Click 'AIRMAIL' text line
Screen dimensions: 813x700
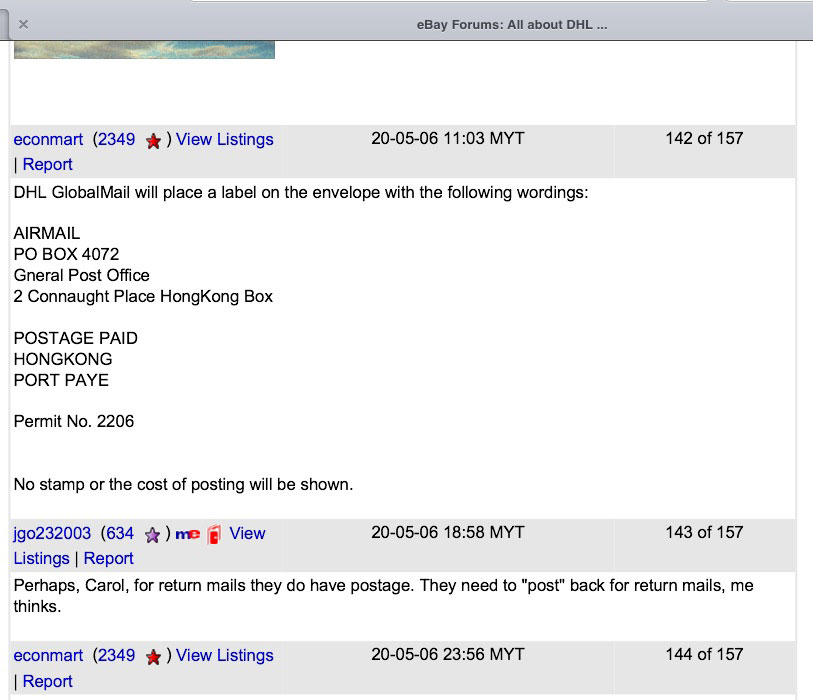(x=47, y=233)
